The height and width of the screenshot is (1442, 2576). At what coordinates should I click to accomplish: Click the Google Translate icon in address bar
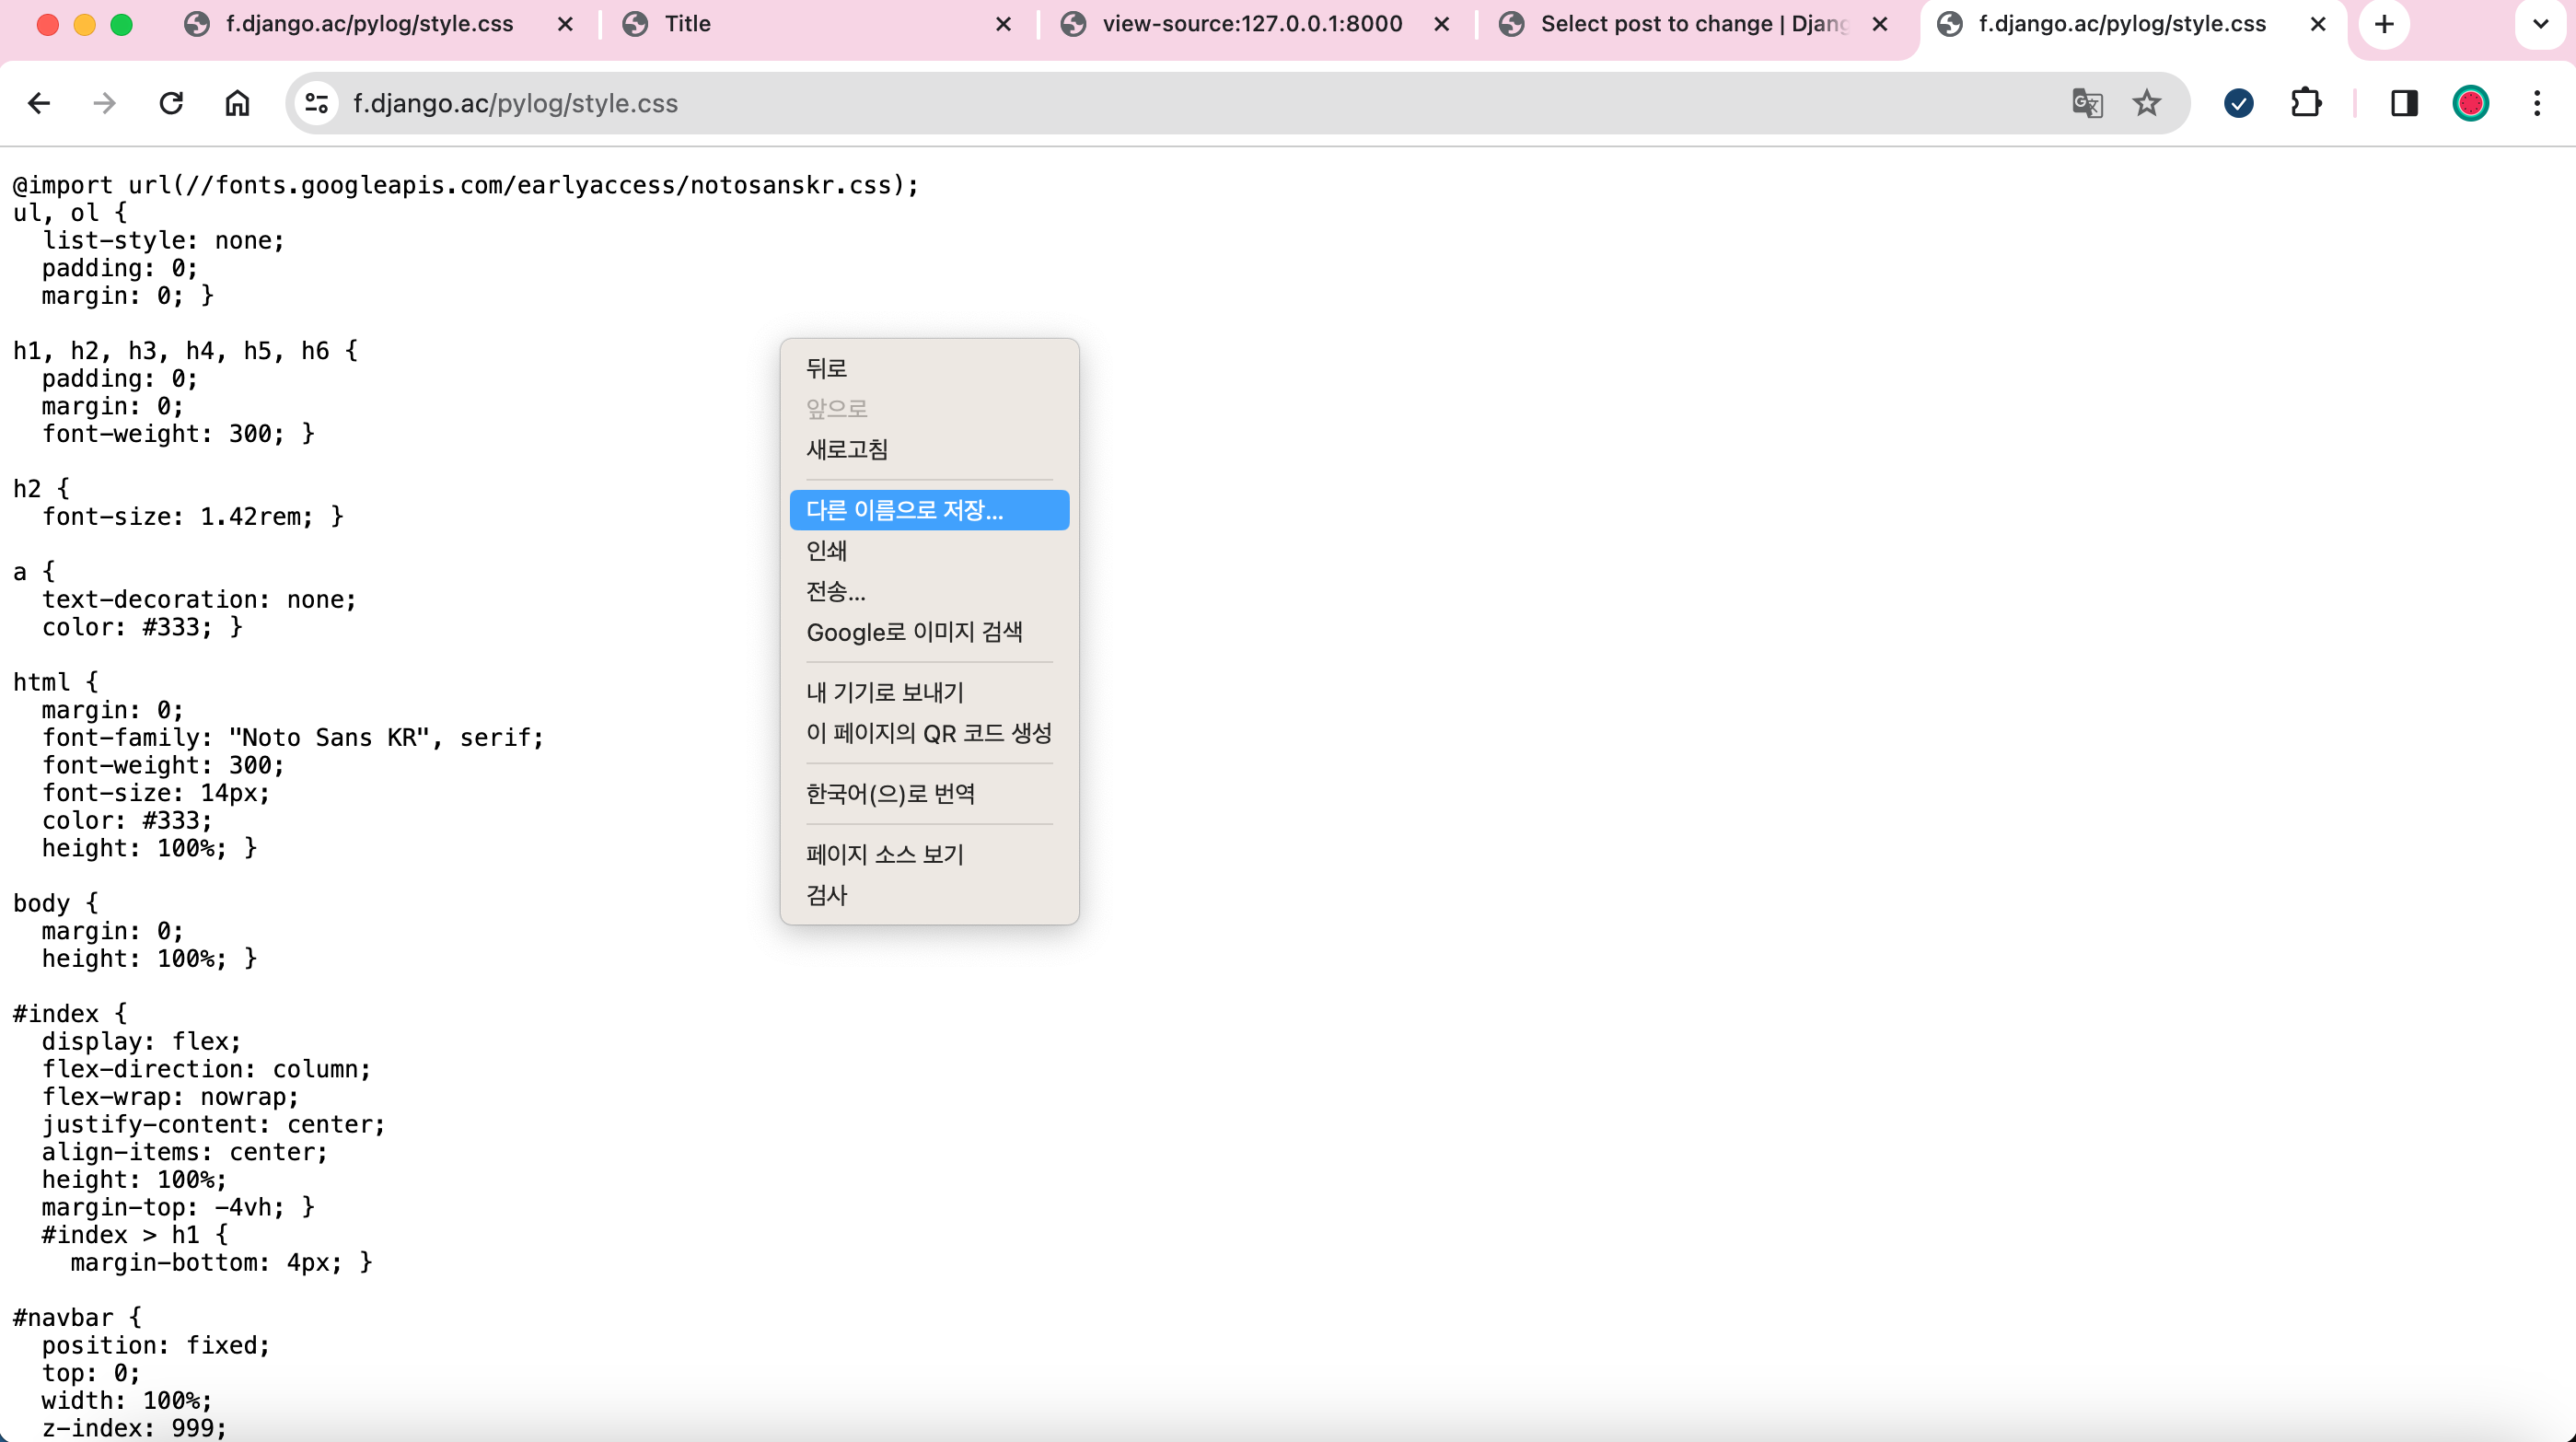(x=2087, y=103)
